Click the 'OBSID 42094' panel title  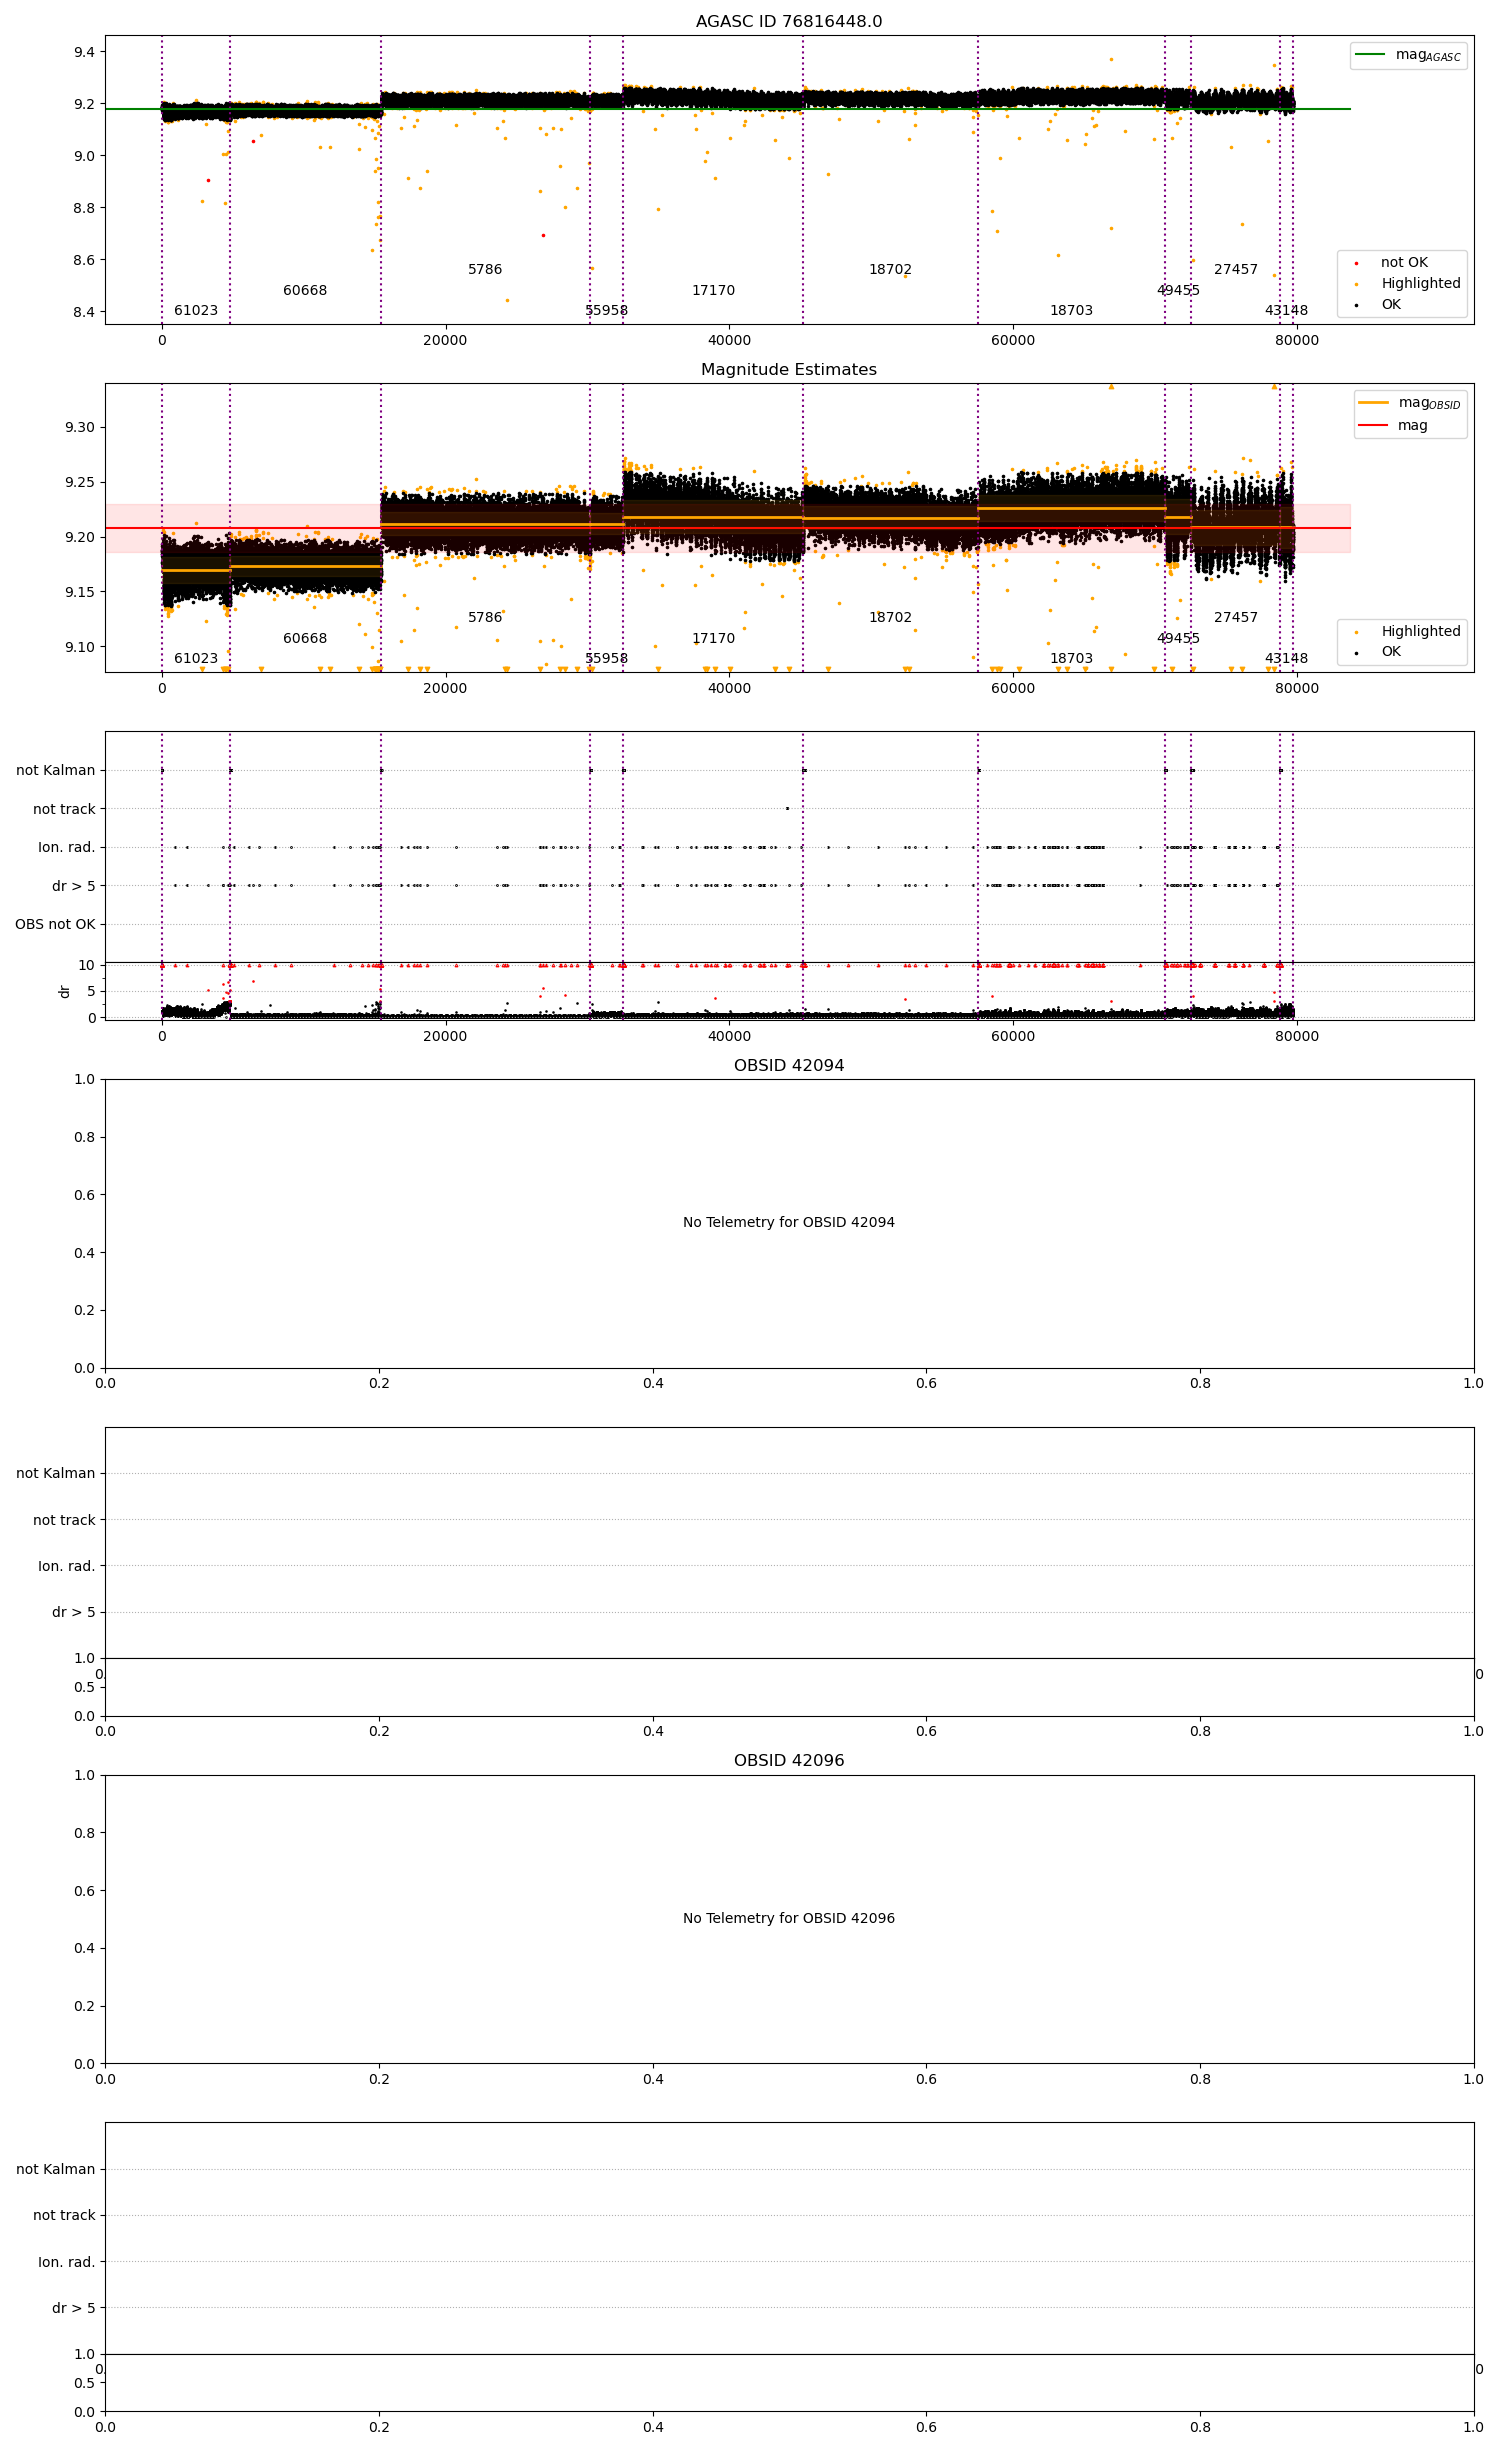pos(789,1066)
